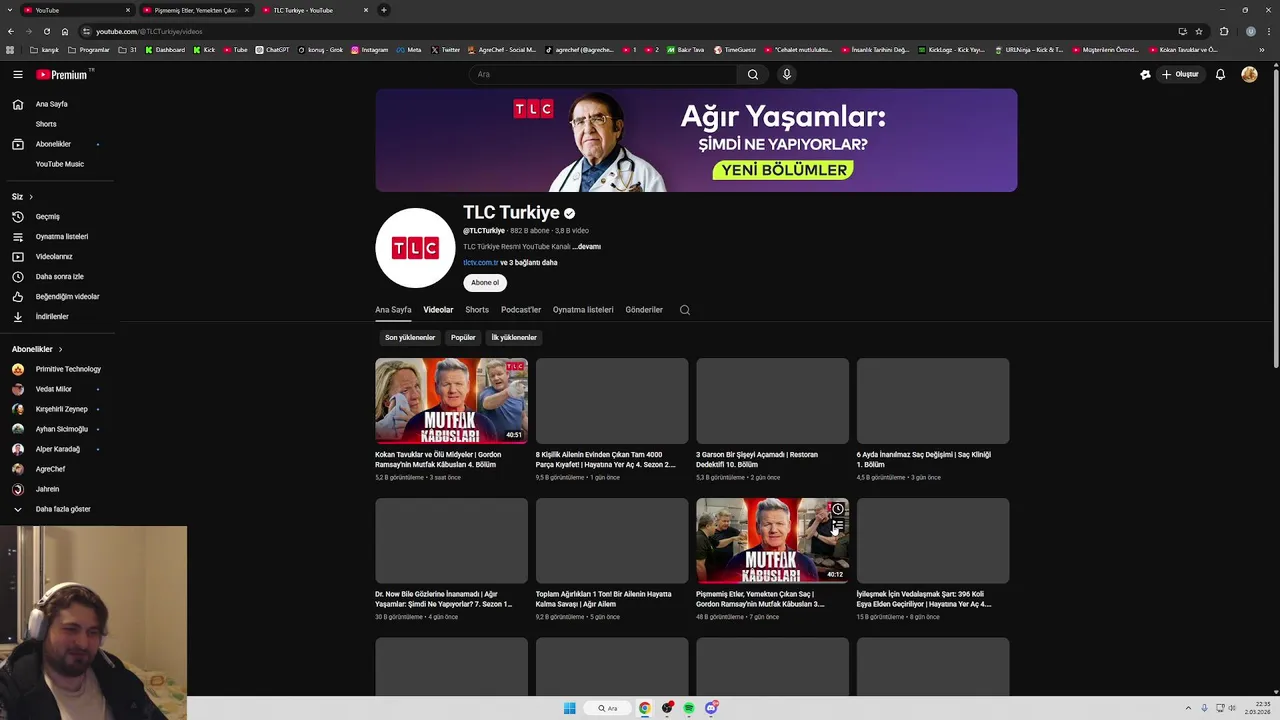Image resolution: width=1280 pixels, height=720 pixels.
Task: Open Spotify from the taskbar
Action: [x=689, y=708]
